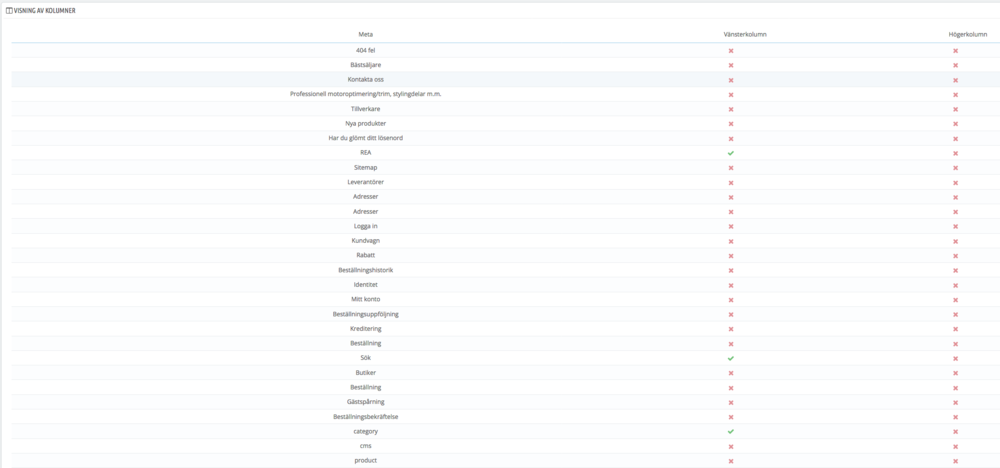This screenshot has height=468, width=1000.
Task: Select the Gästspårning row label
Action: pos(365,402)
